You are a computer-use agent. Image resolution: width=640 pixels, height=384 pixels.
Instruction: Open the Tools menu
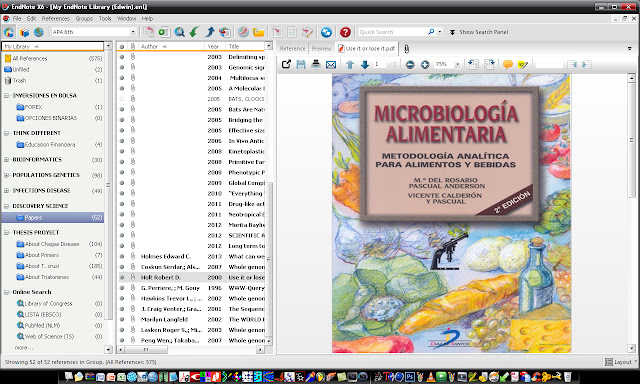click(105, 18)
